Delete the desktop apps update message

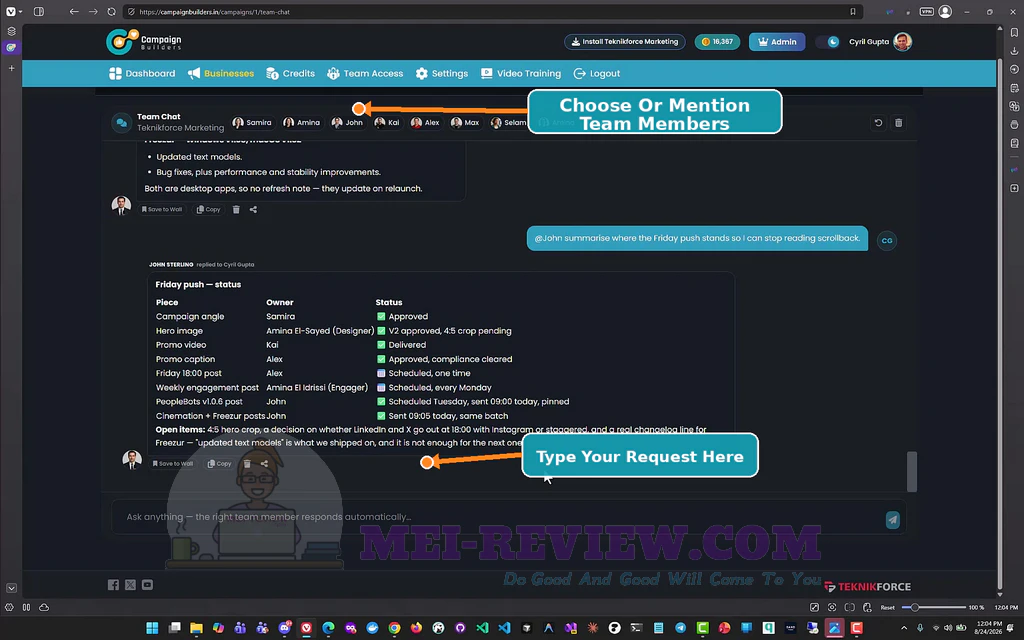click(236, 210)
